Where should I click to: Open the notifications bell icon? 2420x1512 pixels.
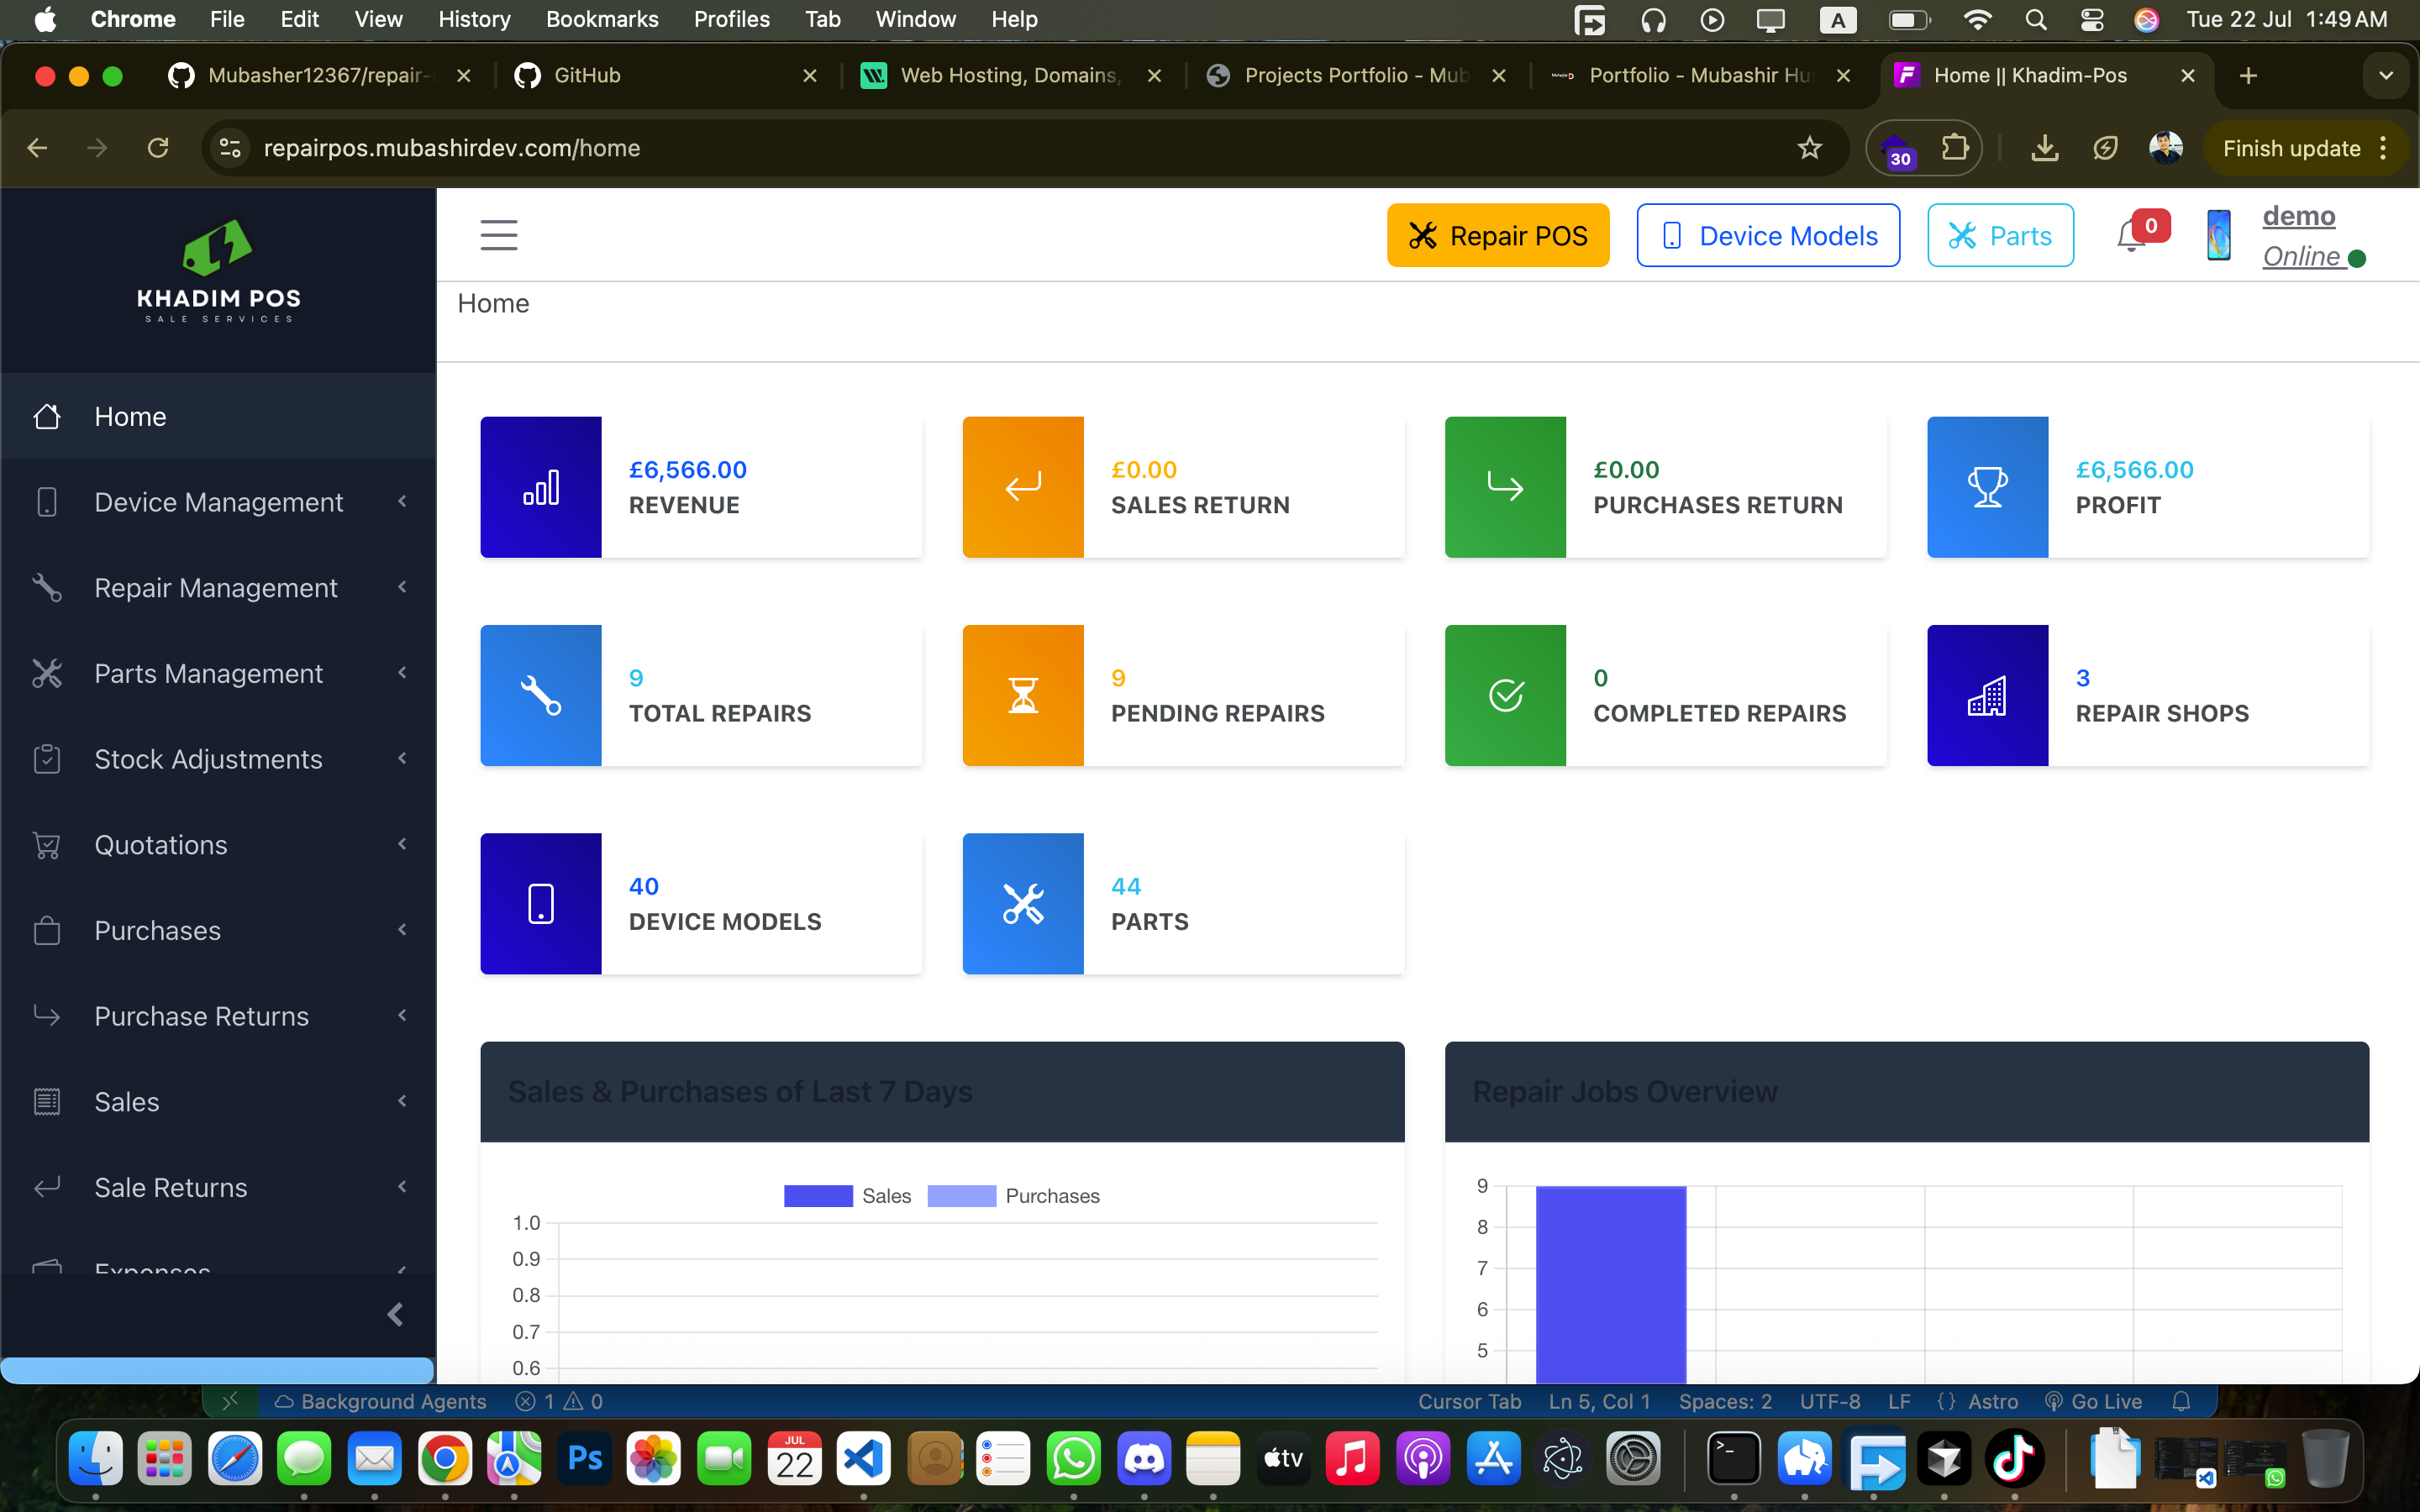(2131, 236)
